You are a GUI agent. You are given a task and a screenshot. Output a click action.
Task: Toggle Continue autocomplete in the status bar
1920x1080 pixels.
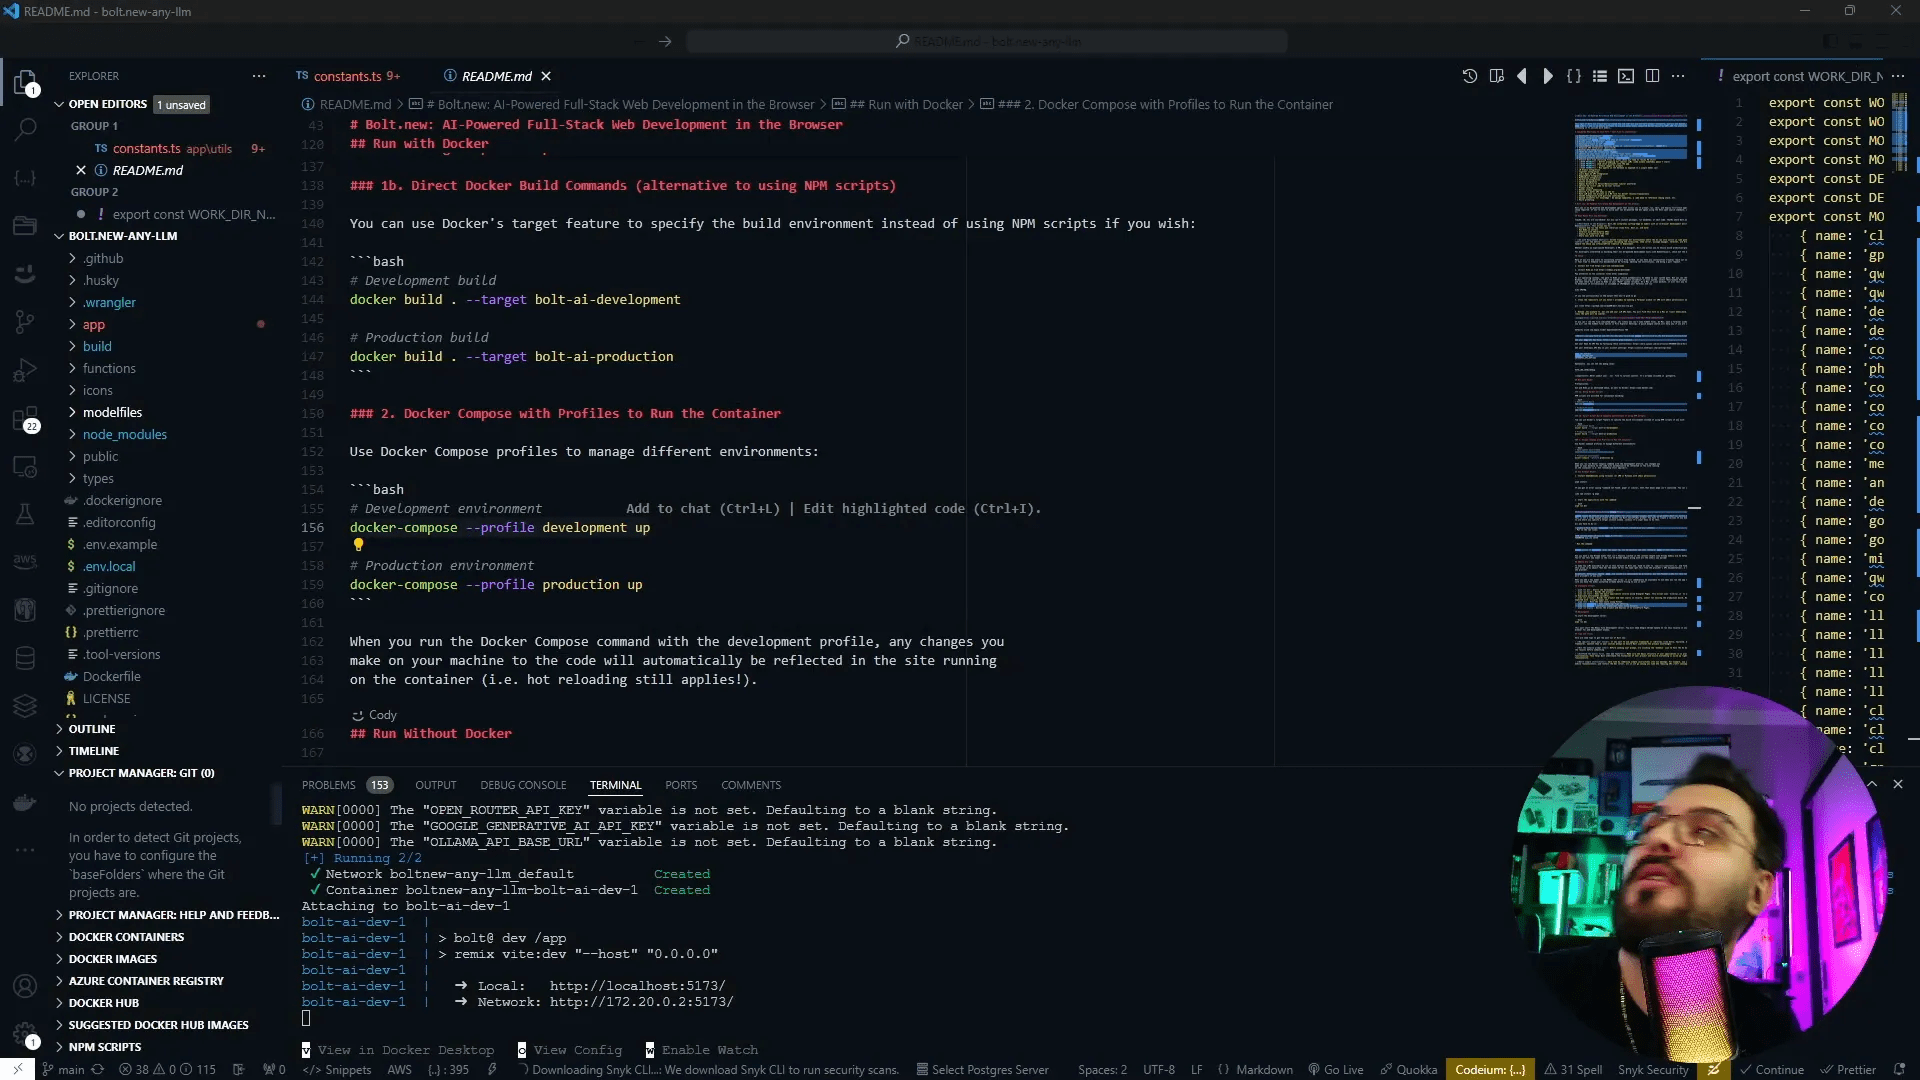coord(1771,1069)
